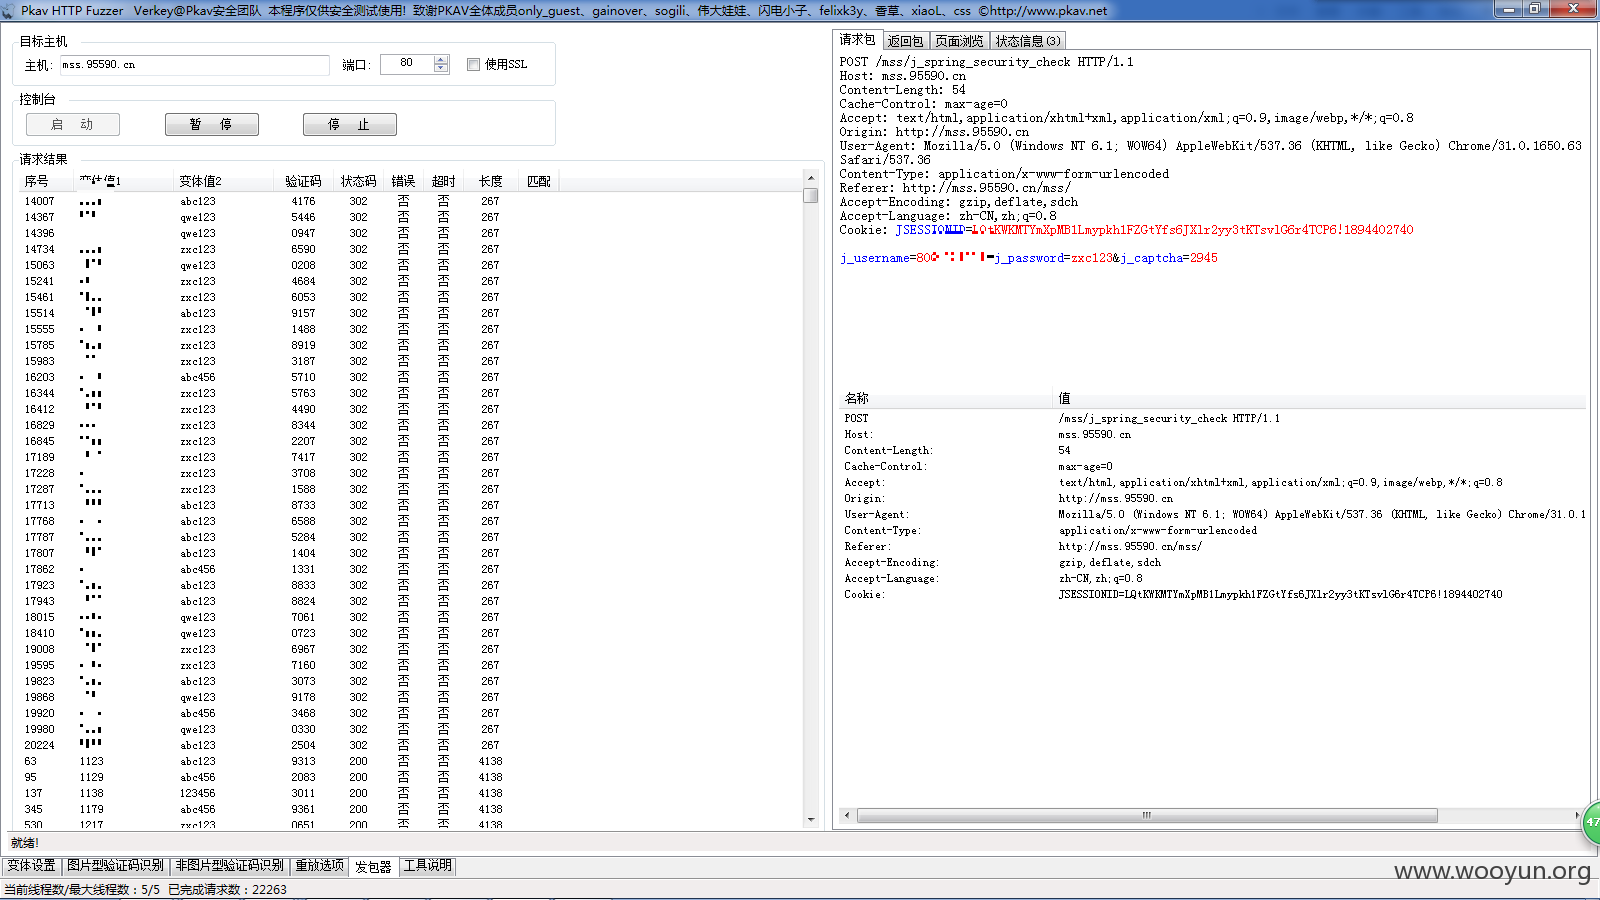Click the 匹配 column header
The width and height of the screenshot is (1600, 900).
click(x=539, y=181)
